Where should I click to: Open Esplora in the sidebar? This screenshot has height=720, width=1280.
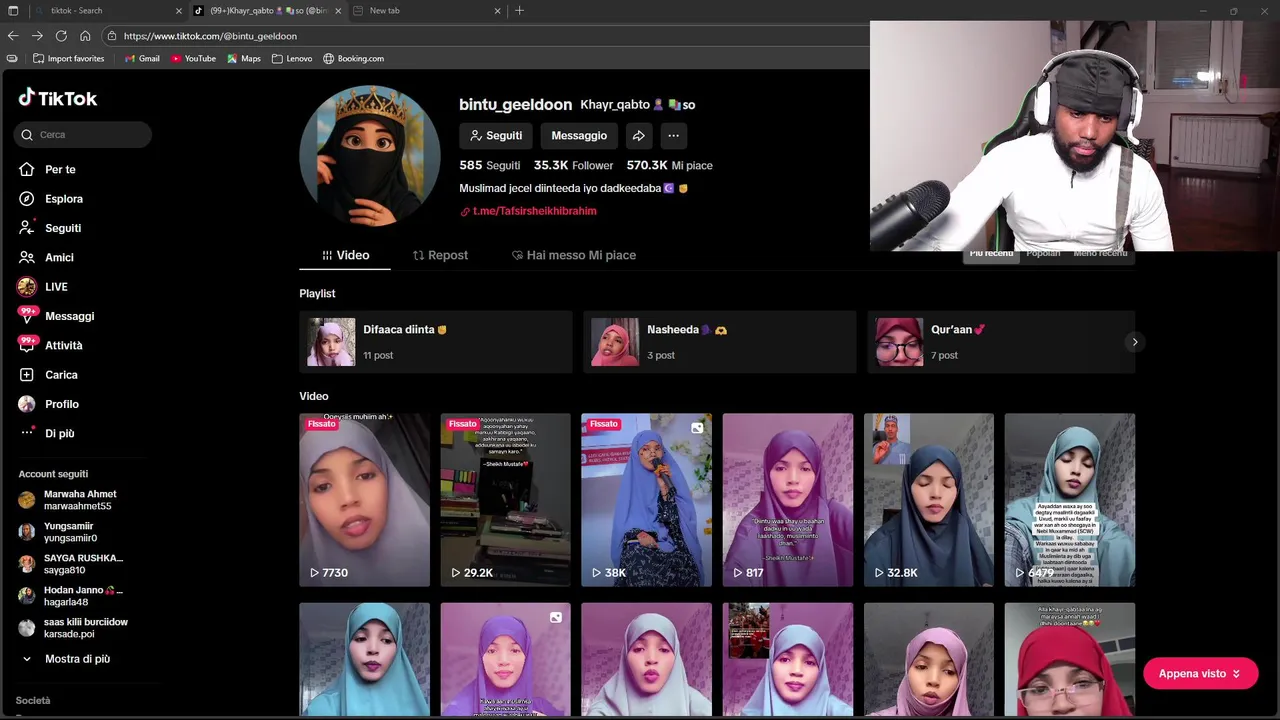[51, 199]
